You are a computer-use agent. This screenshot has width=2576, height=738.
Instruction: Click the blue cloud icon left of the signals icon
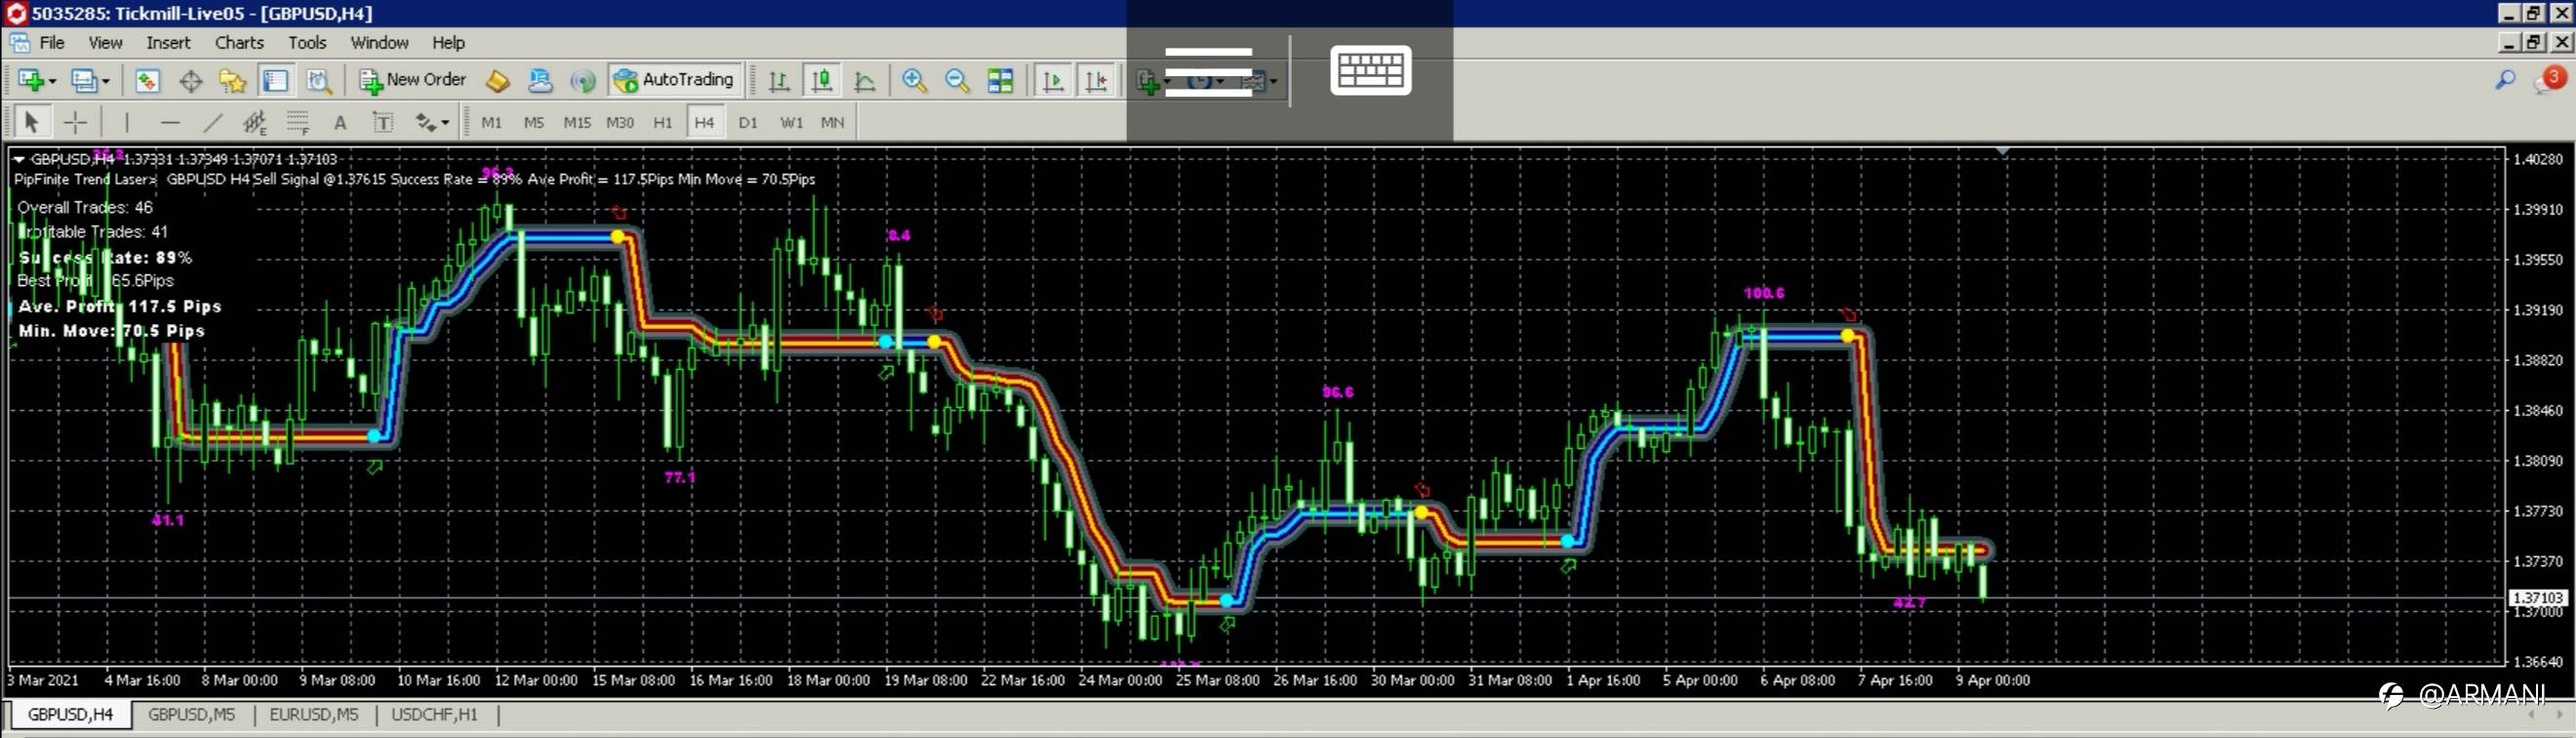pyautogui.click(x=540, y=81)
